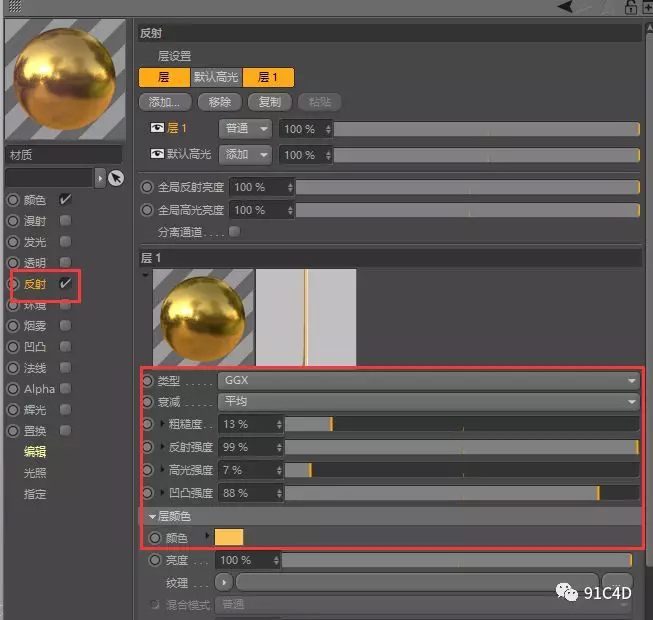Click the lock icon at top right

tap(630, 7)
